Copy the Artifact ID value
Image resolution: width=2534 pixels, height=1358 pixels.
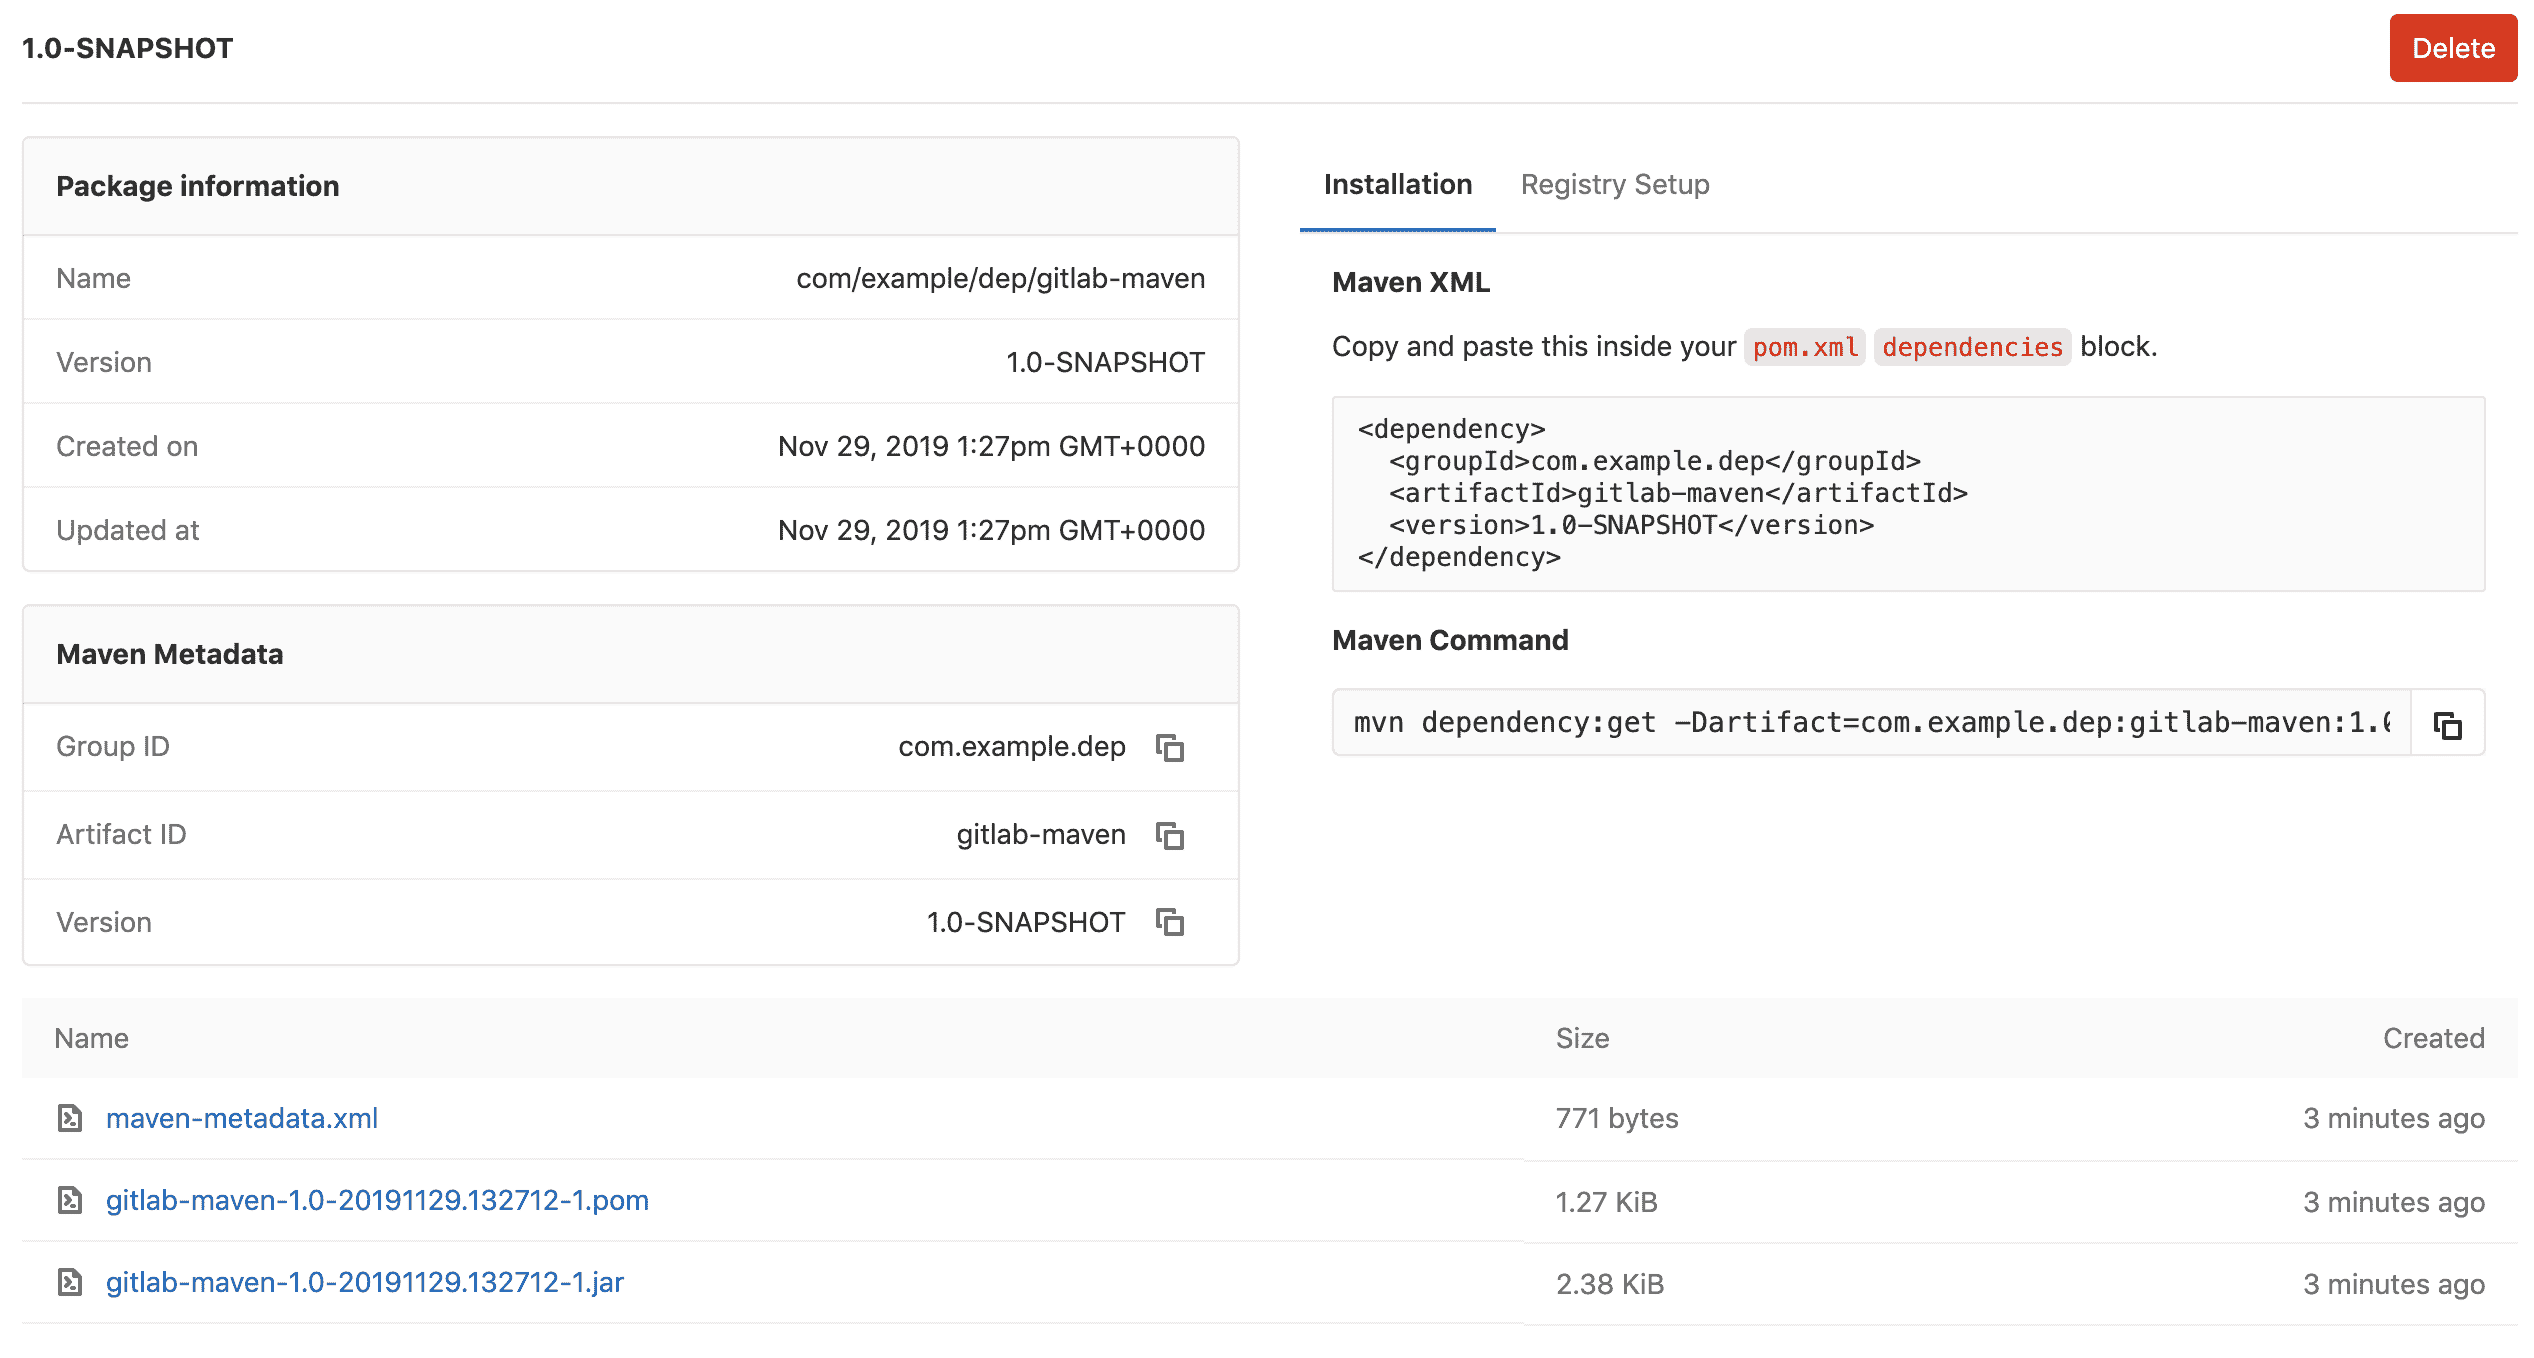[1171, 835]
